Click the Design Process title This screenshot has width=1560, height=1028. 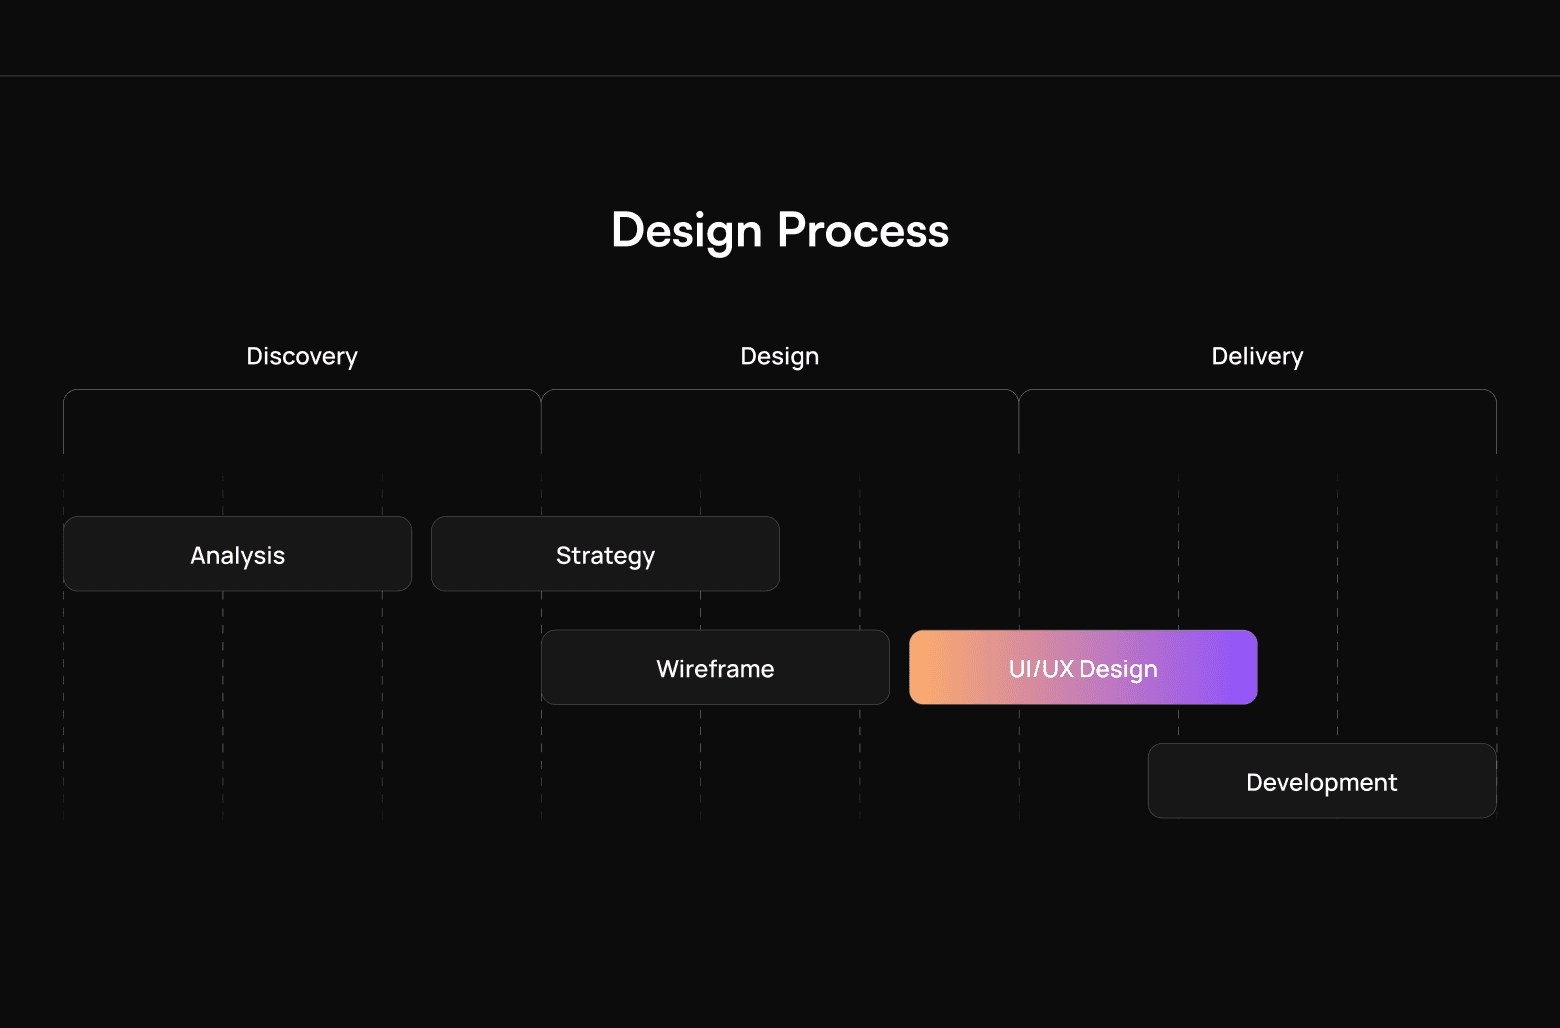tap(779, 230)
